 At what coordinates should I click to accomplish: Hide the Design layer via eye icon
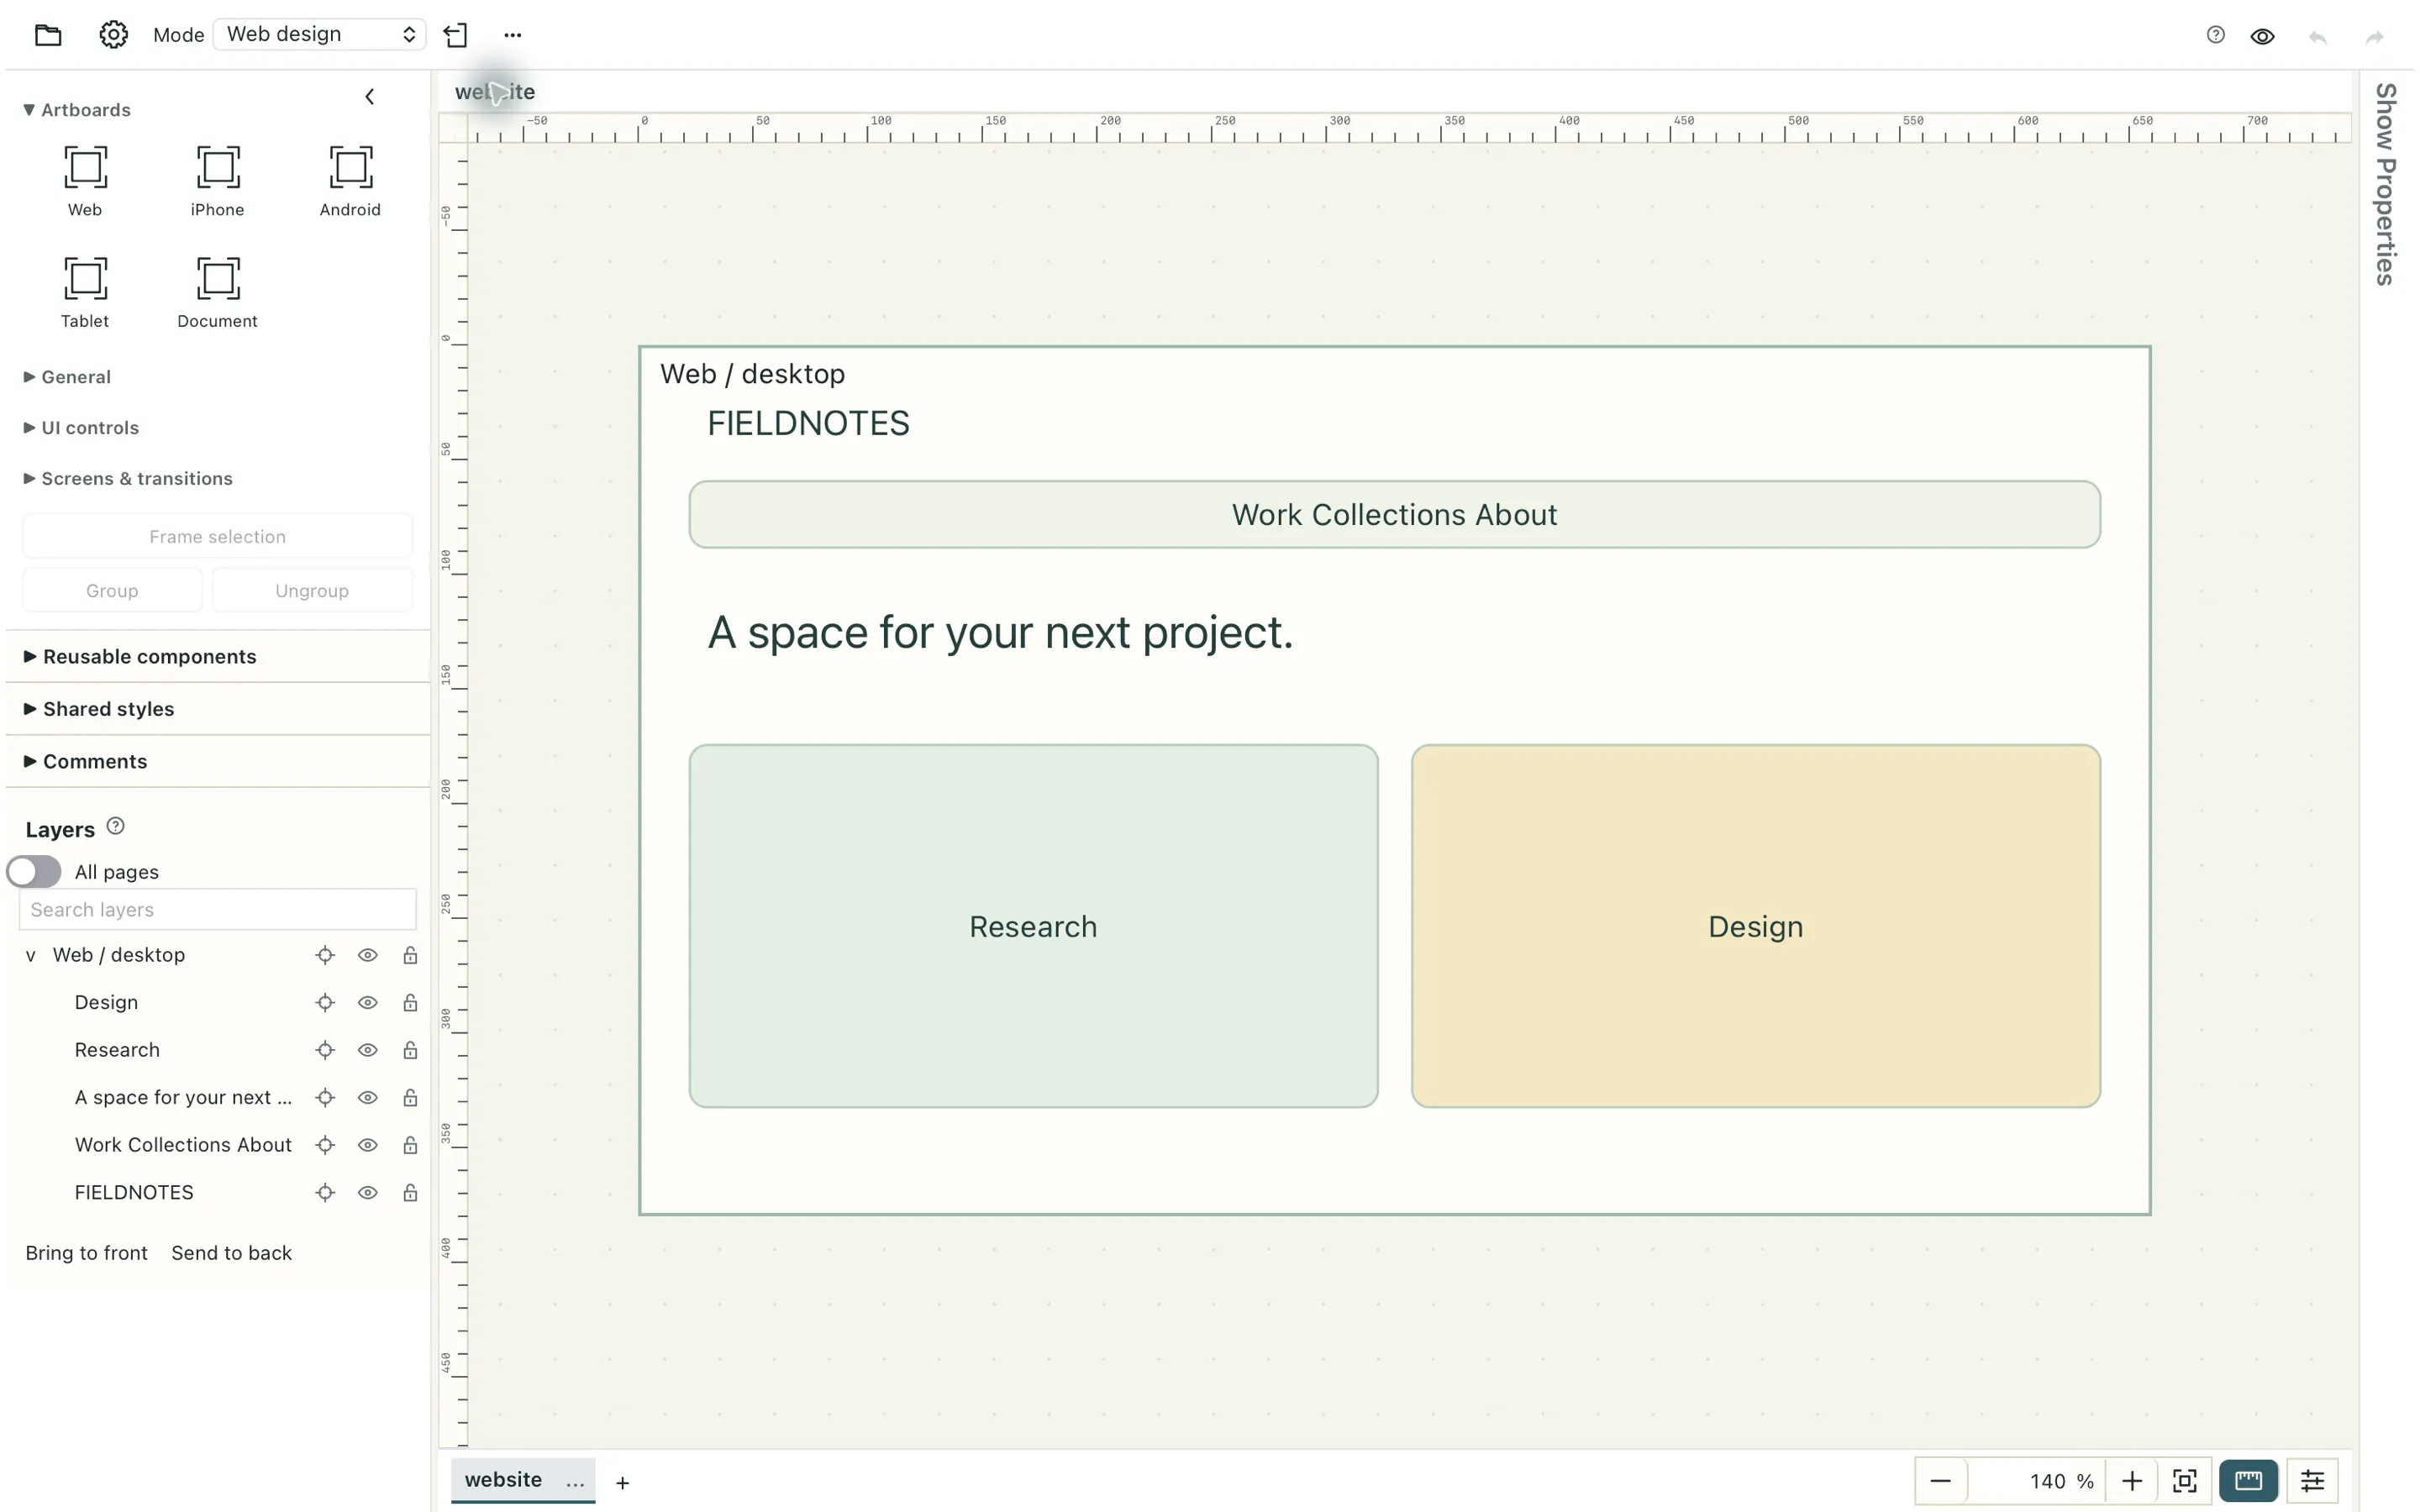tap(368, 1003)
